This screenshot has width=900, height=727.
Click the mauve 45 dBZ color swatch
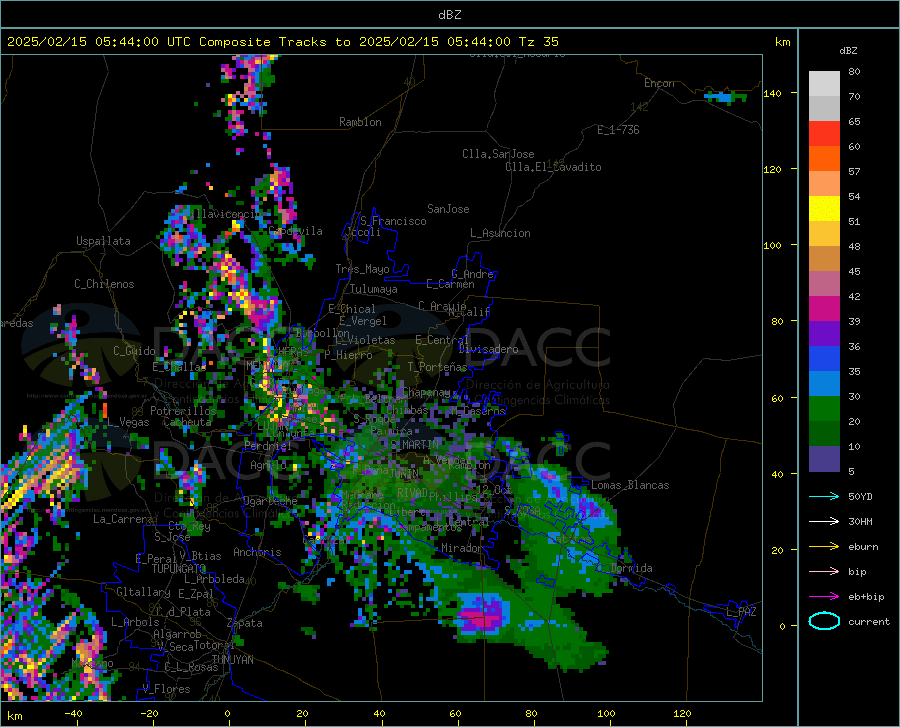[824, 283]
